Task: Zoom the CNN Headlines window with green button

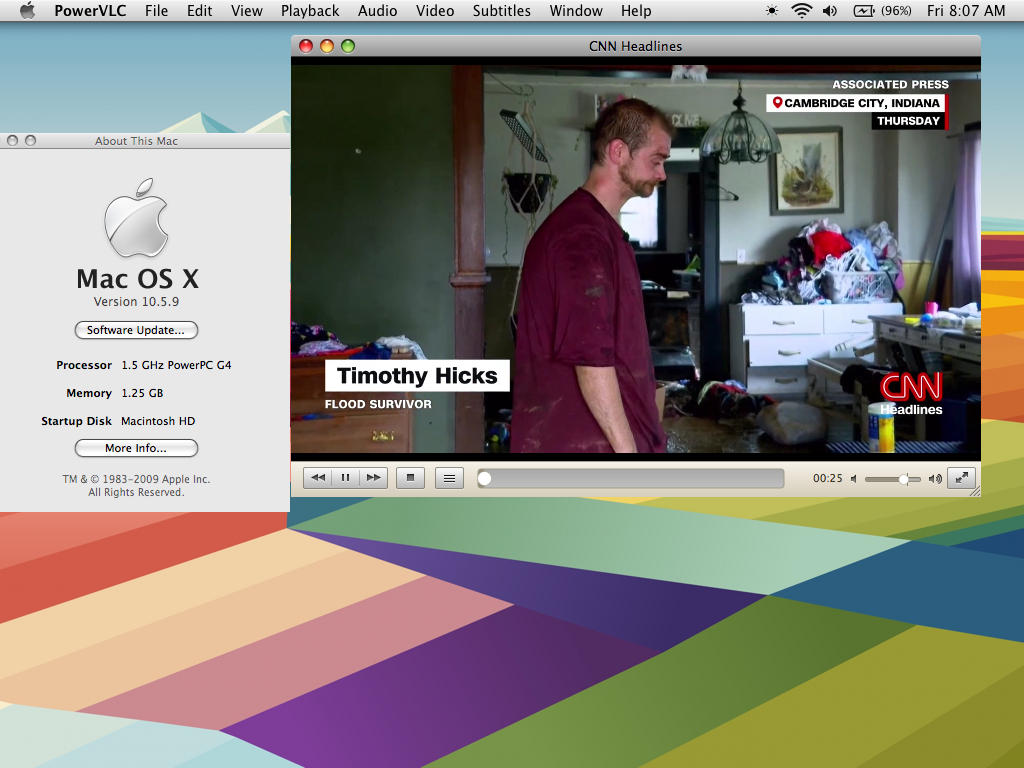Action: [x=348, y=46]
